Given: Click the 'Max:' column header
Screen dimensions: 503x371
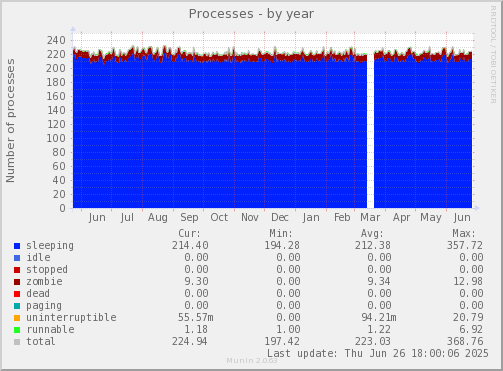Looking at the screenshot, I should [x=464, y=233].
